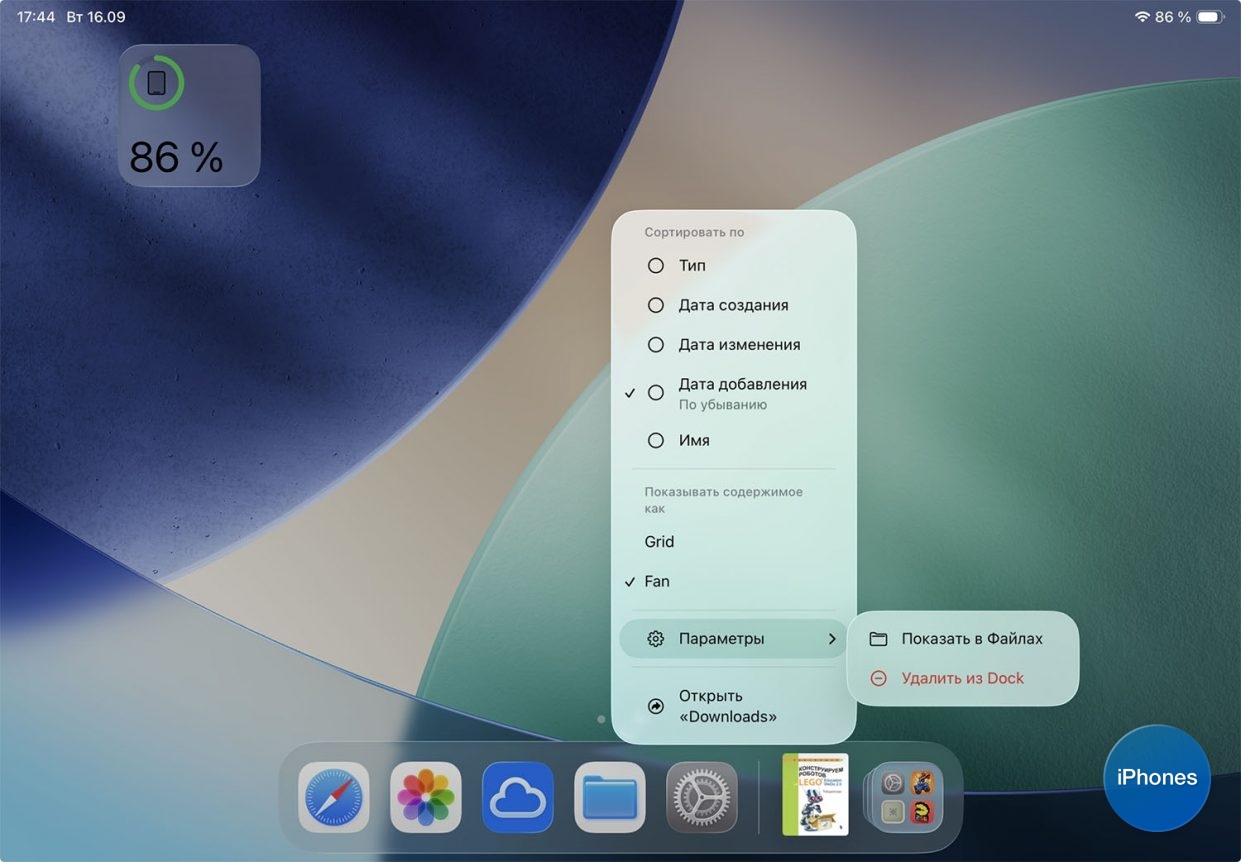1241x862 pixels.
Task: Open the «Downloads» folder via Открыть
Action: tap(727, 706)
